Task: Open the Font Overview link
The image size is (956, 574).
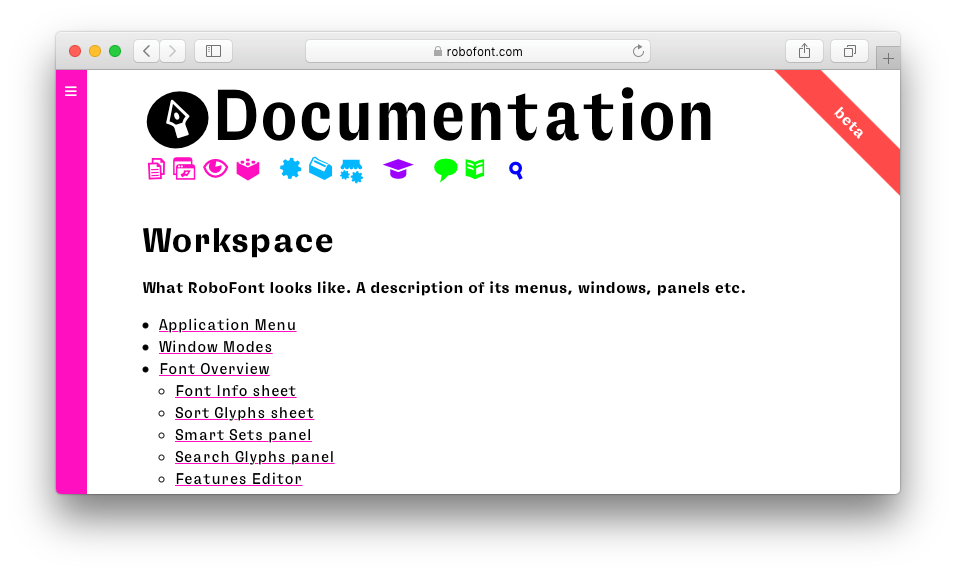Action: click(214, 369)
